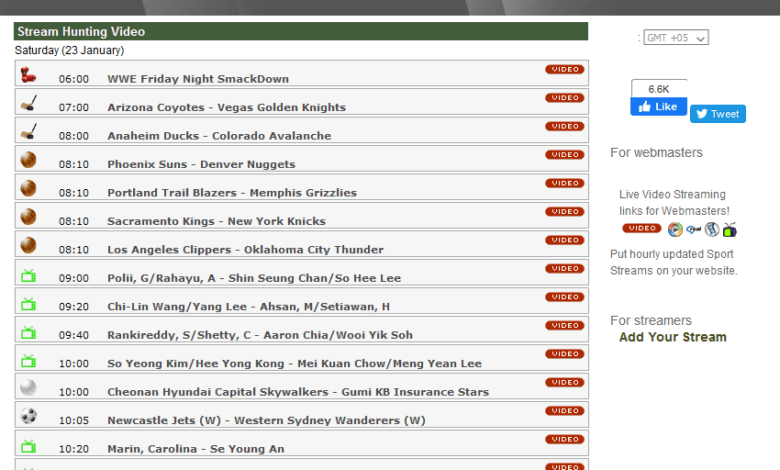Open Phoenix Suns - Denver Nuggets link
The image size is (780, 470).
201,164
